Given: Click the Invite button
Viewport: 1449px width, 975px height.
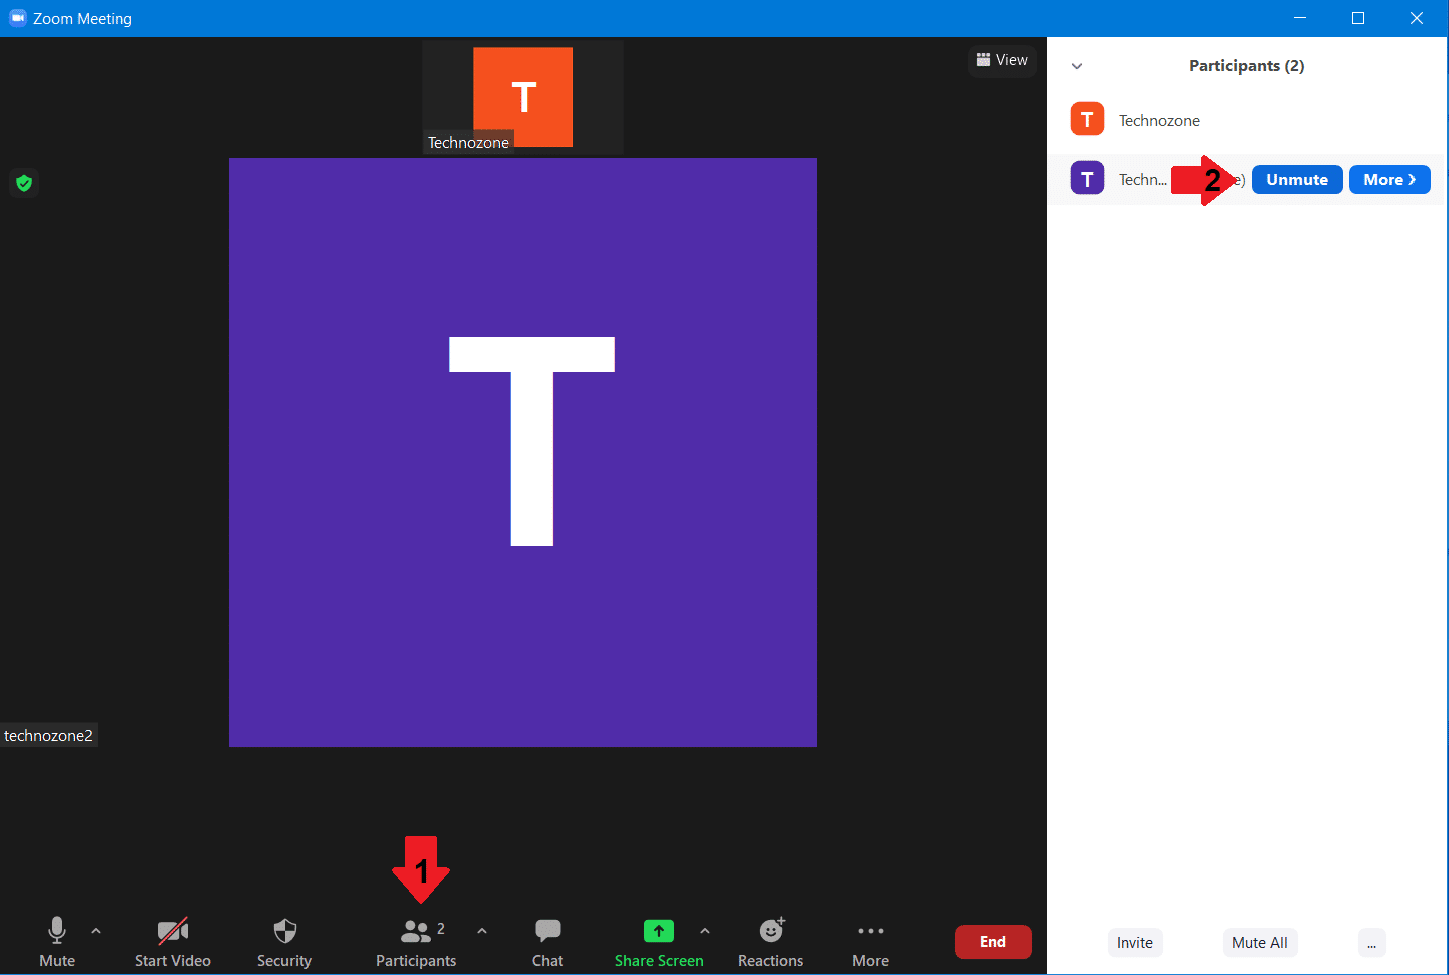Looking at the screenshot, I should pyautogui.click(x=1135, y=942).
